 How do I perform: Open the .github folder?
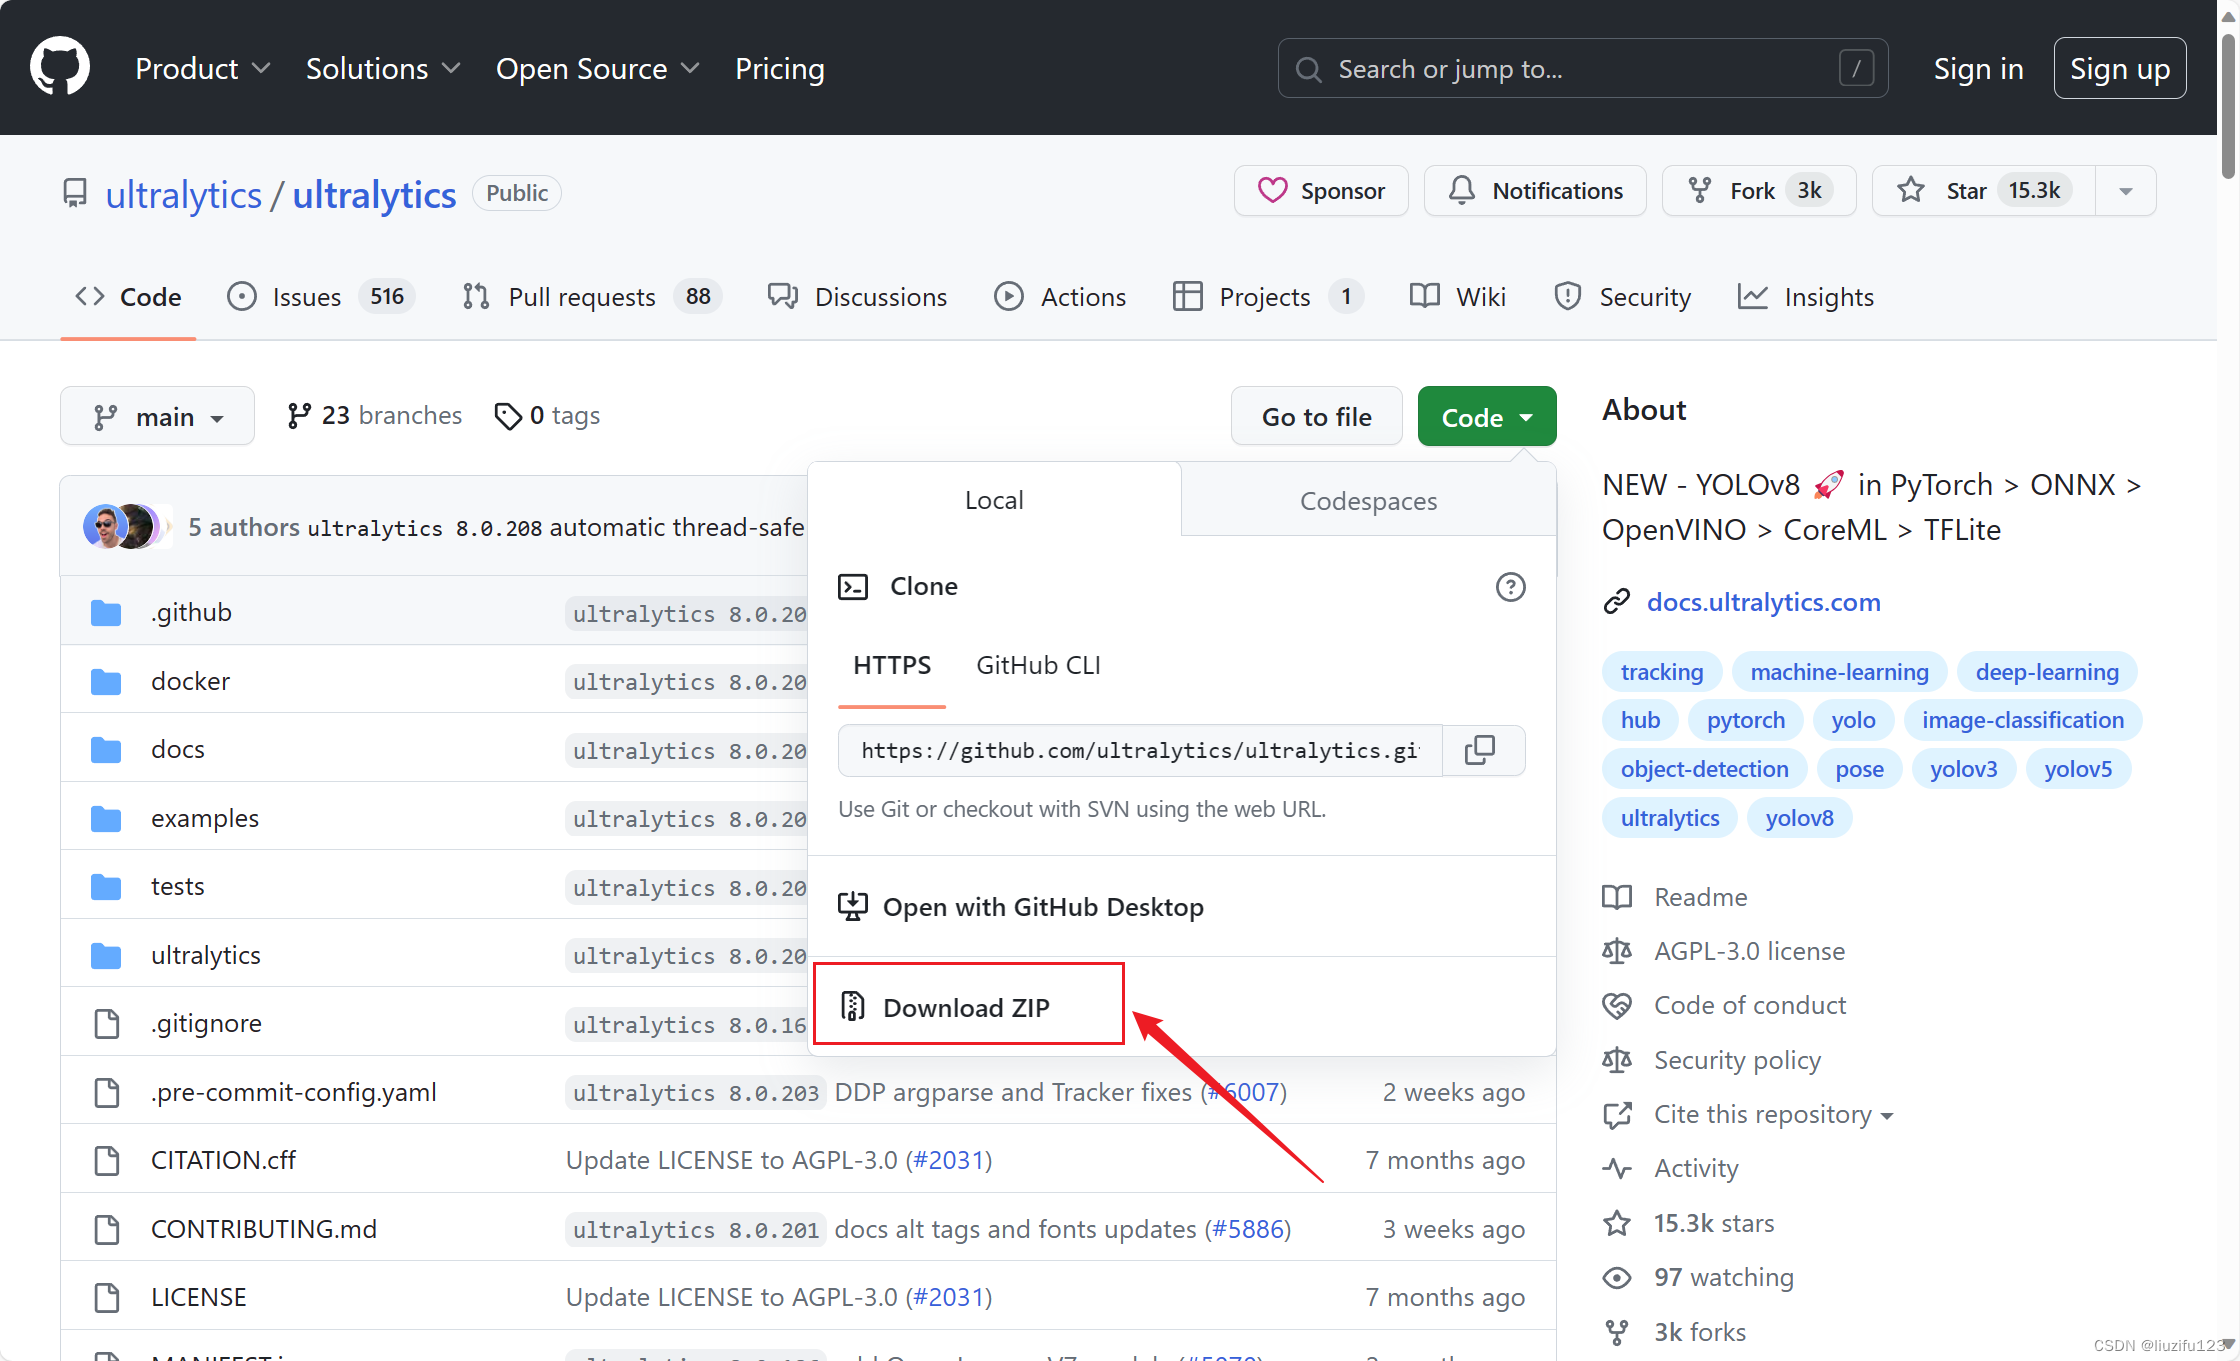191,612
